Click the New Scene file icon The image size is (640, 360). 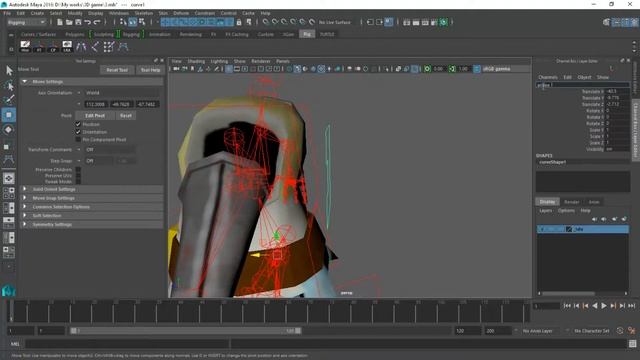click(60, 22)
